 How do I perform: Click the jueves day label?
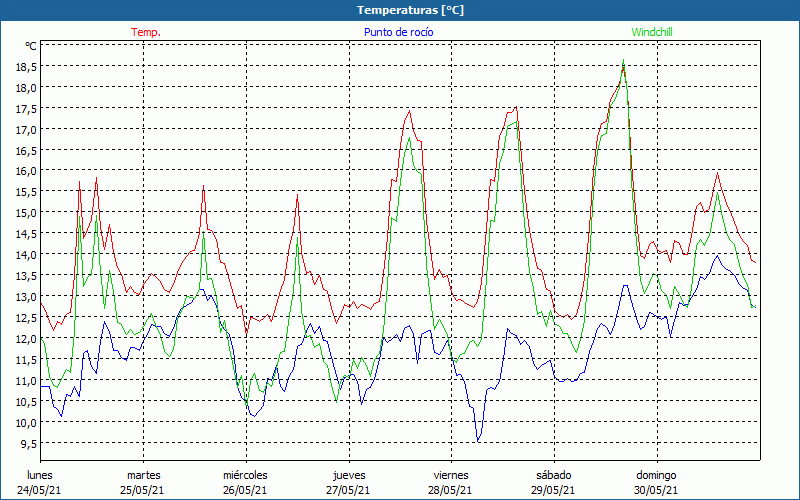[x=349, y=475]
